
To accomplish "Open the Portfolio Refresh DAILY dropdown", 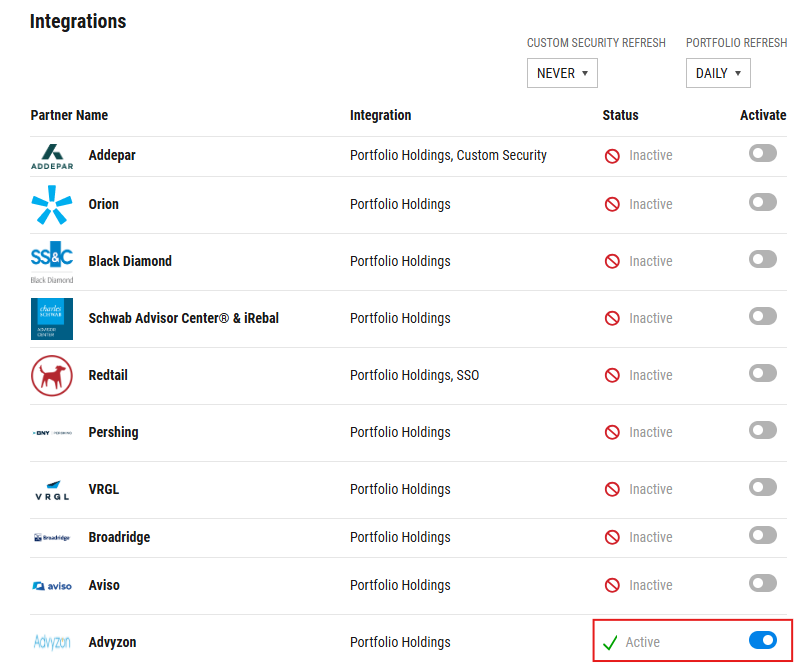I will click(x=718, y=73).
